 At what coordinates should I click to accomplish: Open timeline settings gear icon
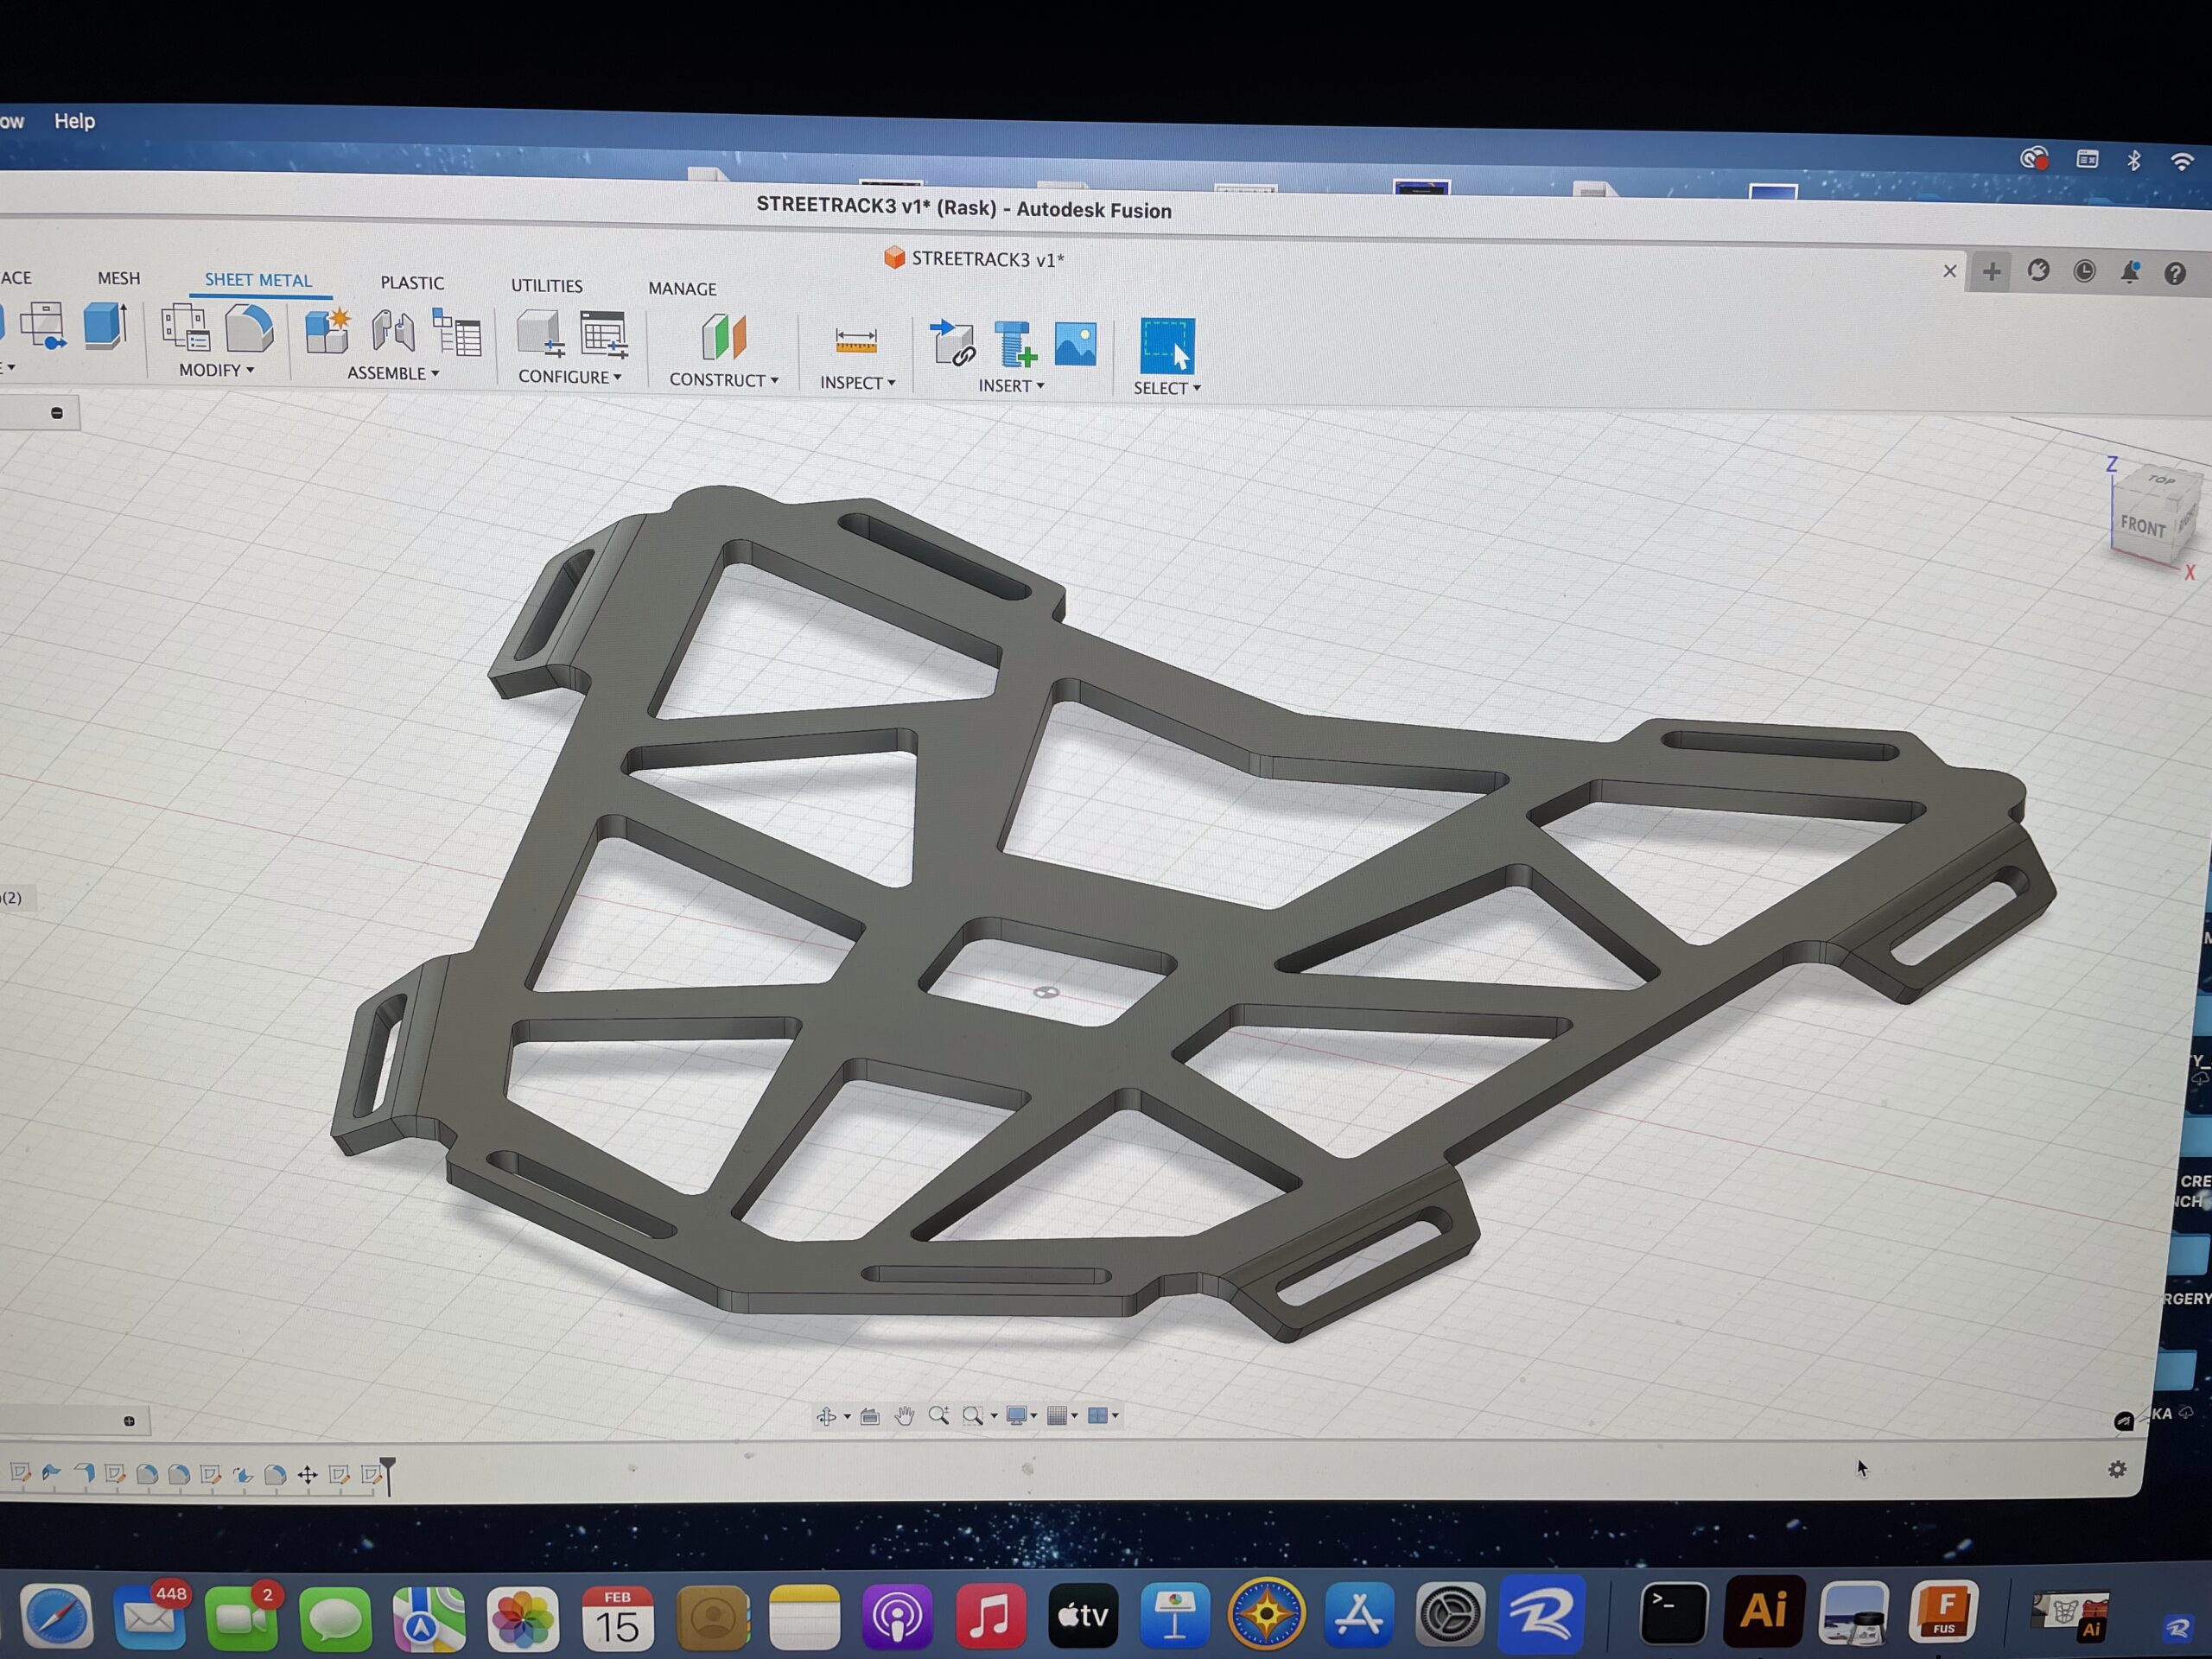(x=2118, y=1470)
